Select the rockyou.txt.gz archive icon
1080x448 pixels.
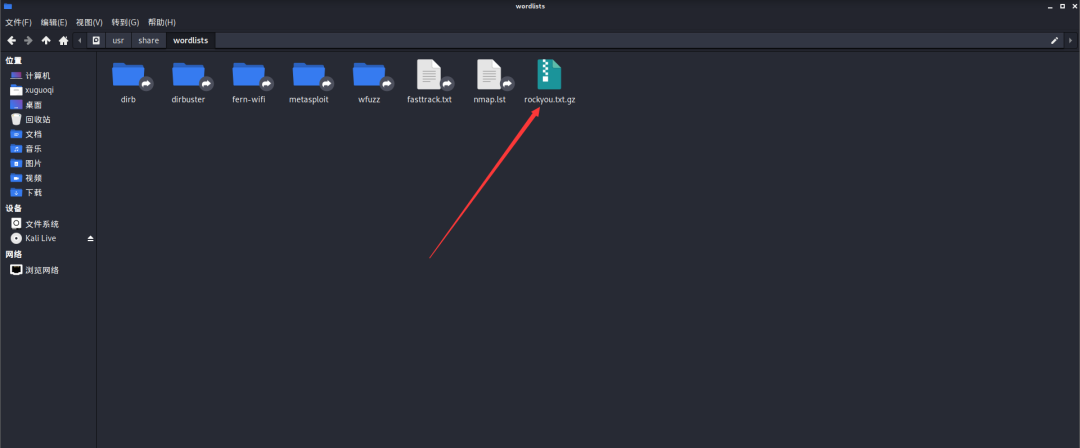549,74
